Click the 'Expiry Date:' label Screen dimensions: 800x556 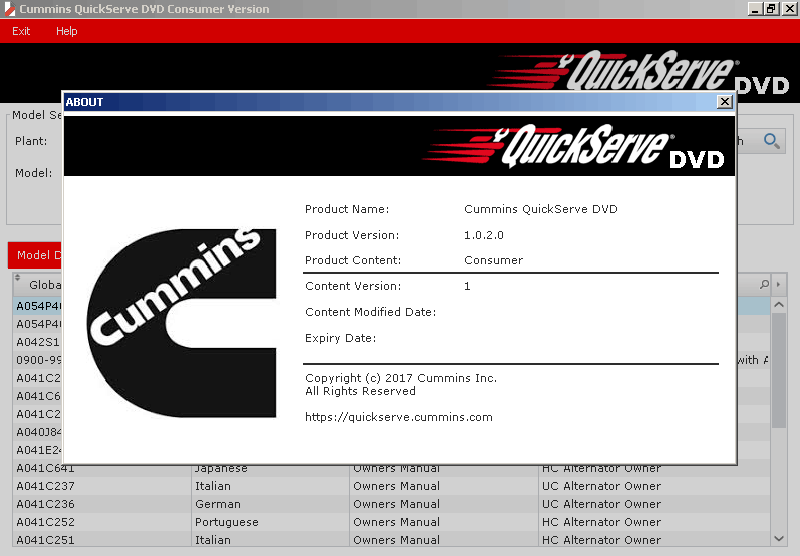pyautogui.click(x=340, y=338)
